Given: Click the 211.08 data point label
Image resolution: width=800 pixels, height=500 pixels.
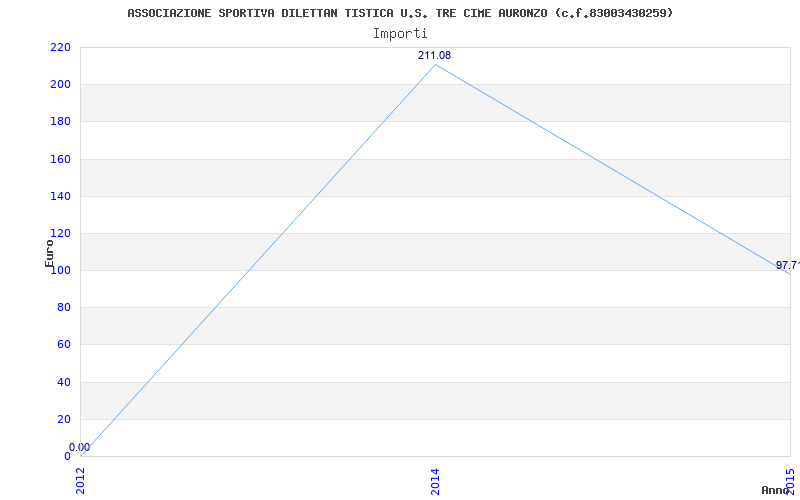Looking at the screenshot, I should tap(435, 56).
